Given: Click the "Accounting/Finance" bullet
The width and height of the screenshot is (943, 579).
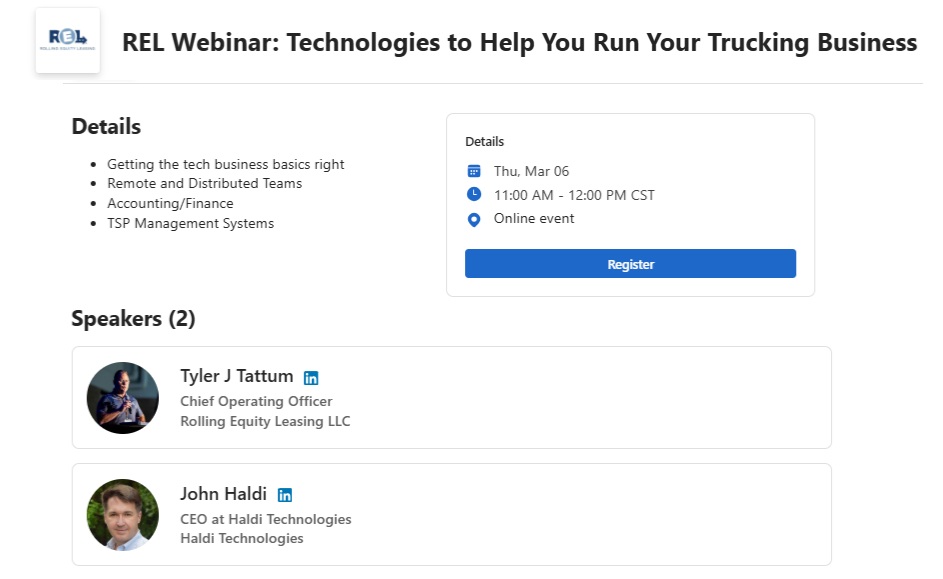Looking at the screenshot, I should (170, 203).
